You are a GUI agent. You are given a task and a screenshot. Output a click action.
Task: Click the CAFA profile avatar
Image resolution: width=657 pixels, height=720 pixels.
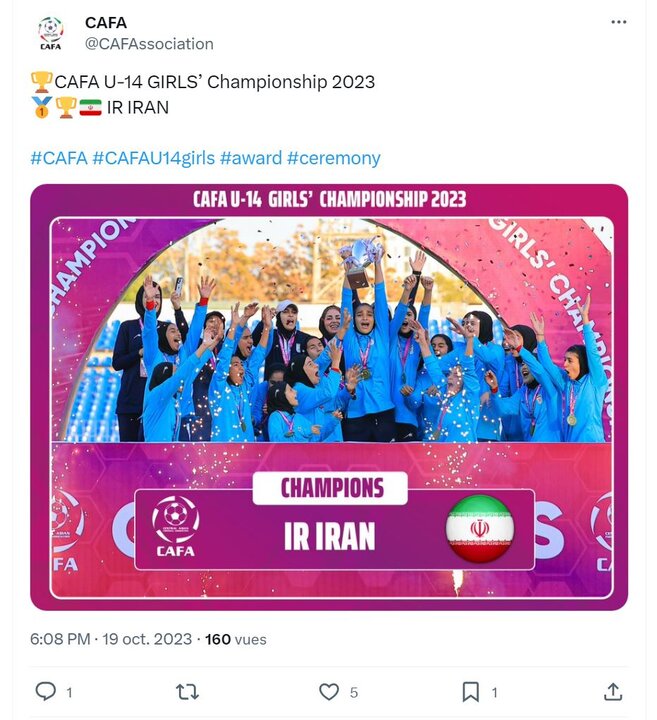(50, 33)
